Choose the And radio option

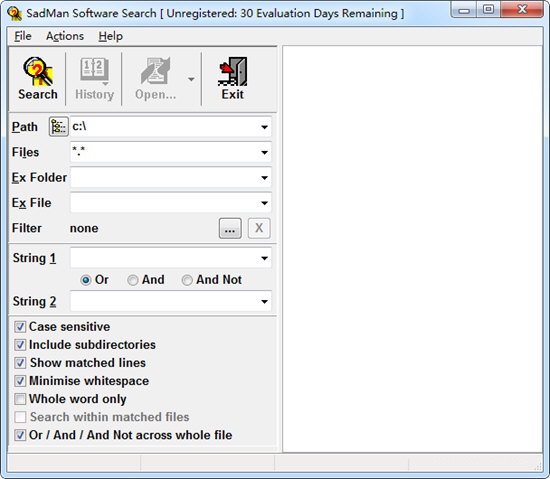(133, 280)
